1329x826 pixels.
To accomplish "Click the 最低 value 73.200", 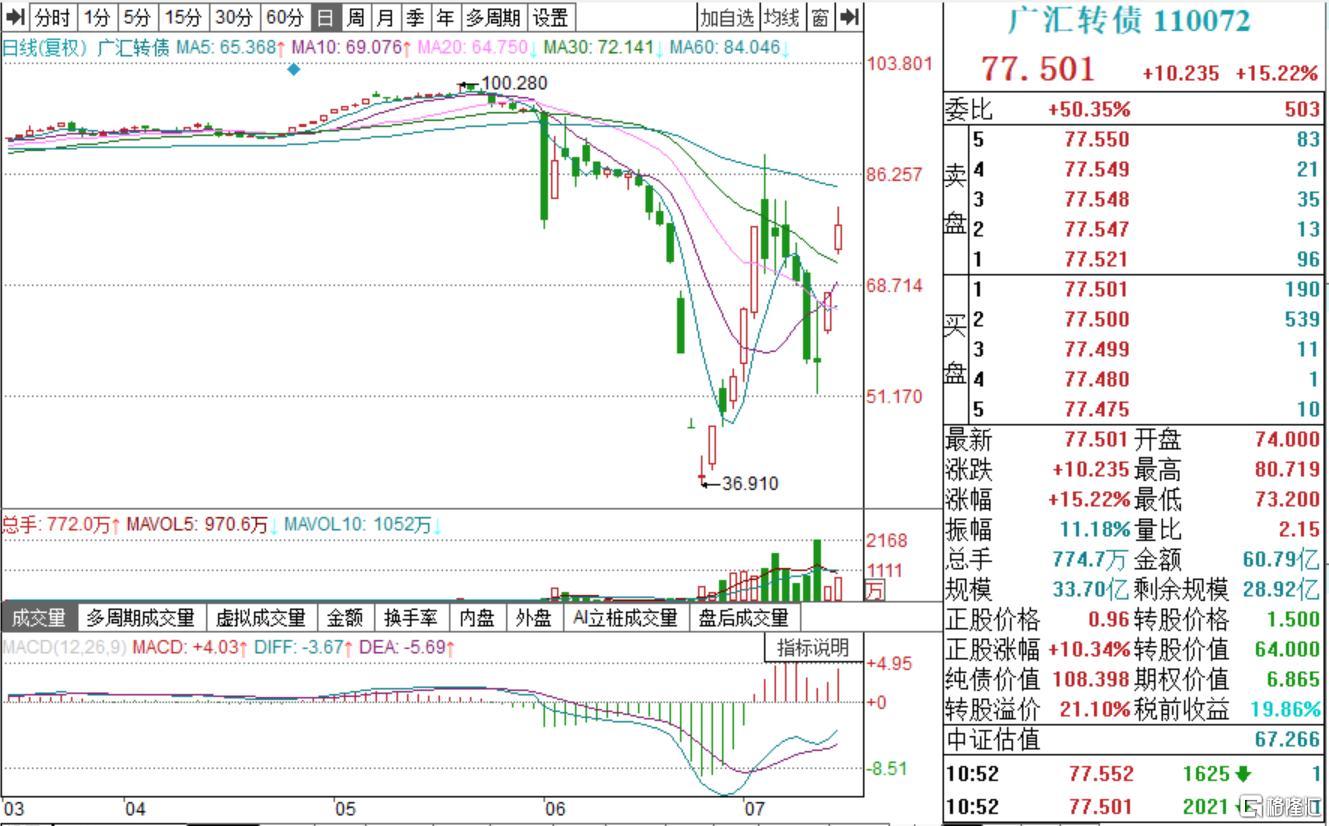I will click(1287, 499).
